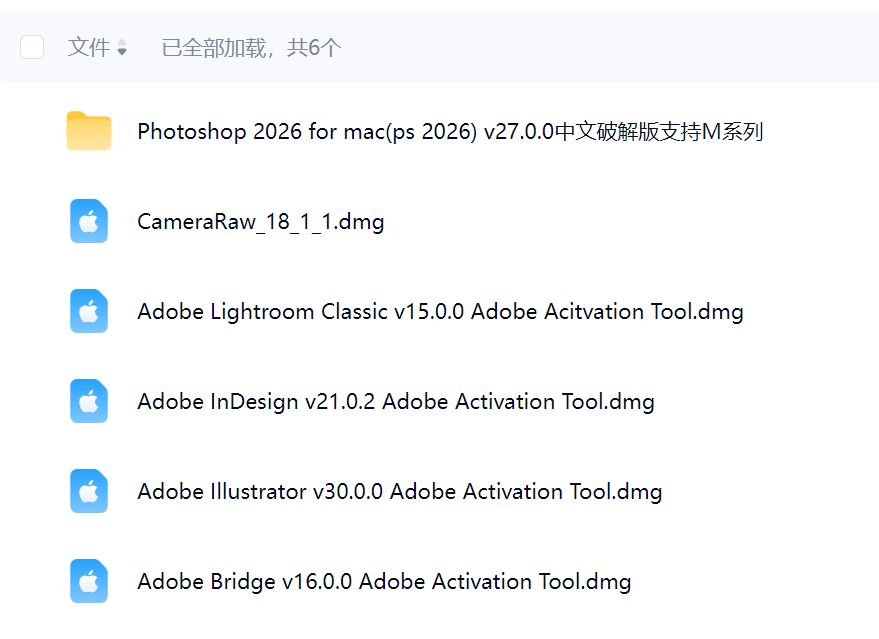Open the Photoshop 2026 folder icon

[x=89, y=132]
